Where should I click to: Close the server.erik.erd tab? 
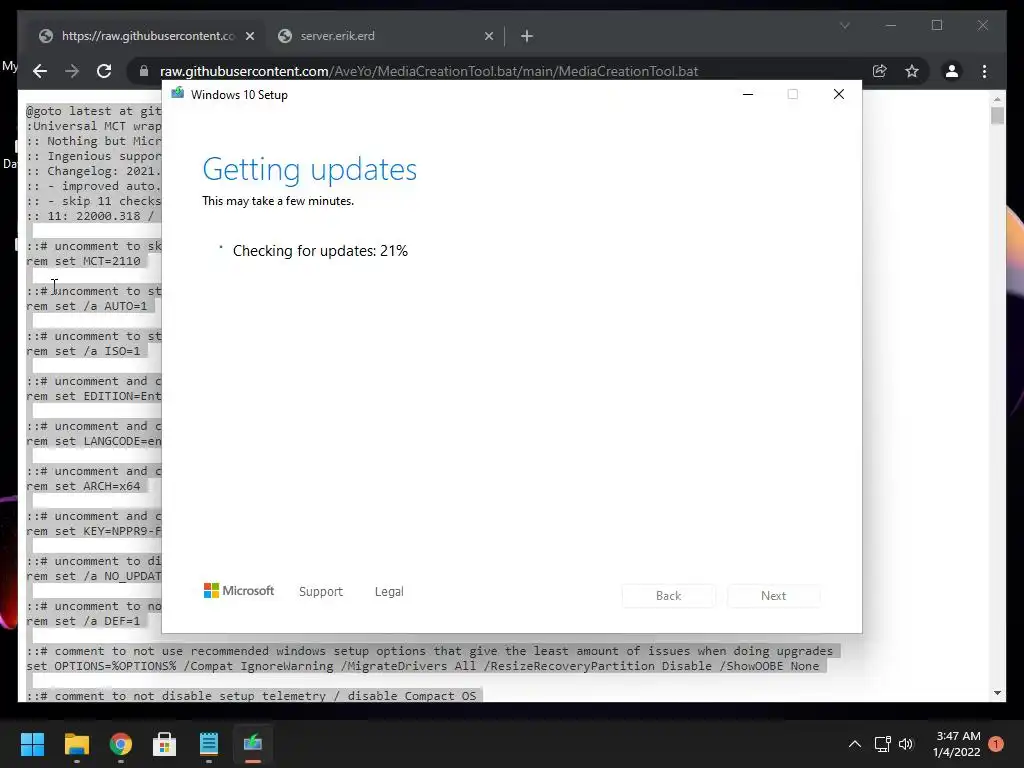pos(488,37)
